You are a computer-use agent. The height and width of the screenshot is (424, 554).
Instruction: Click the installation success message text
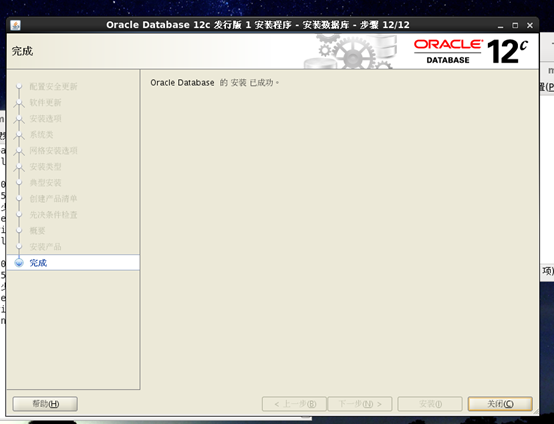click(x=214, y=83)
